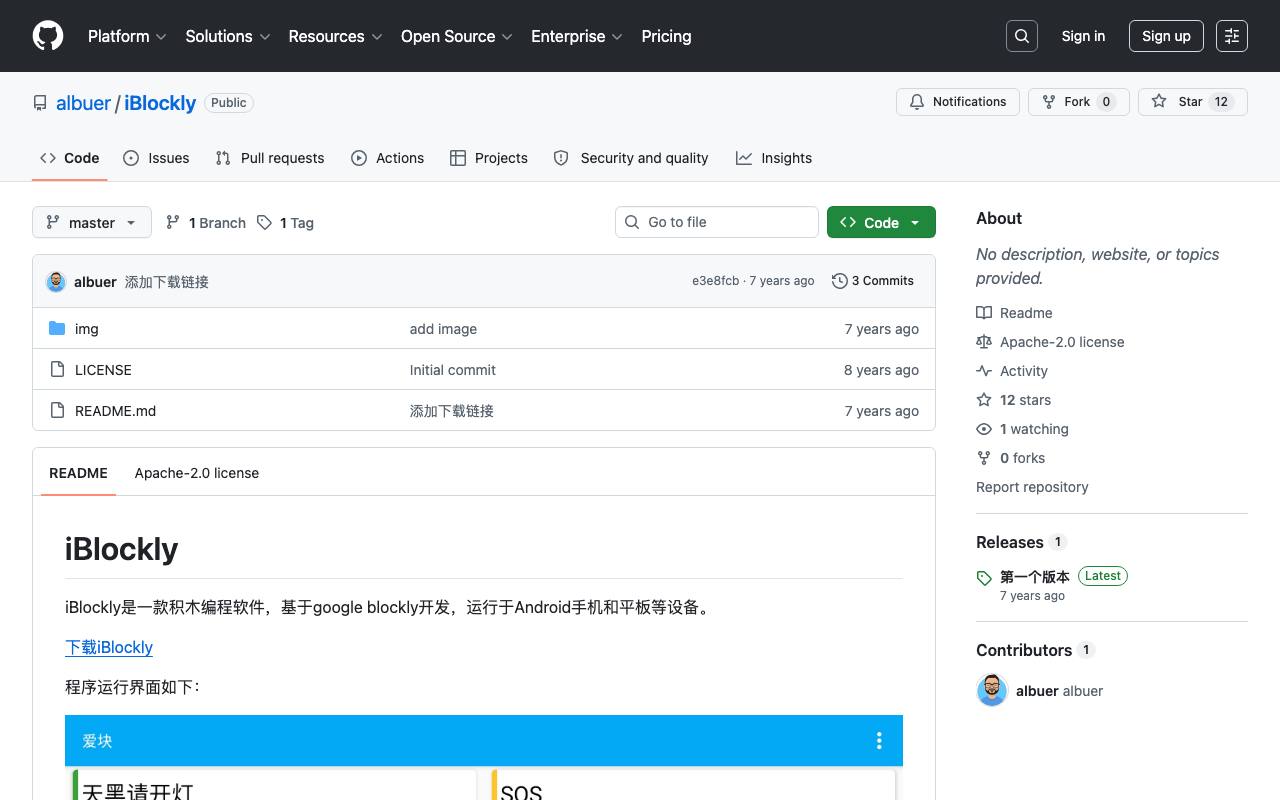
Task: Click albuer's avatar under Contributors
Action: click(992, 691)
